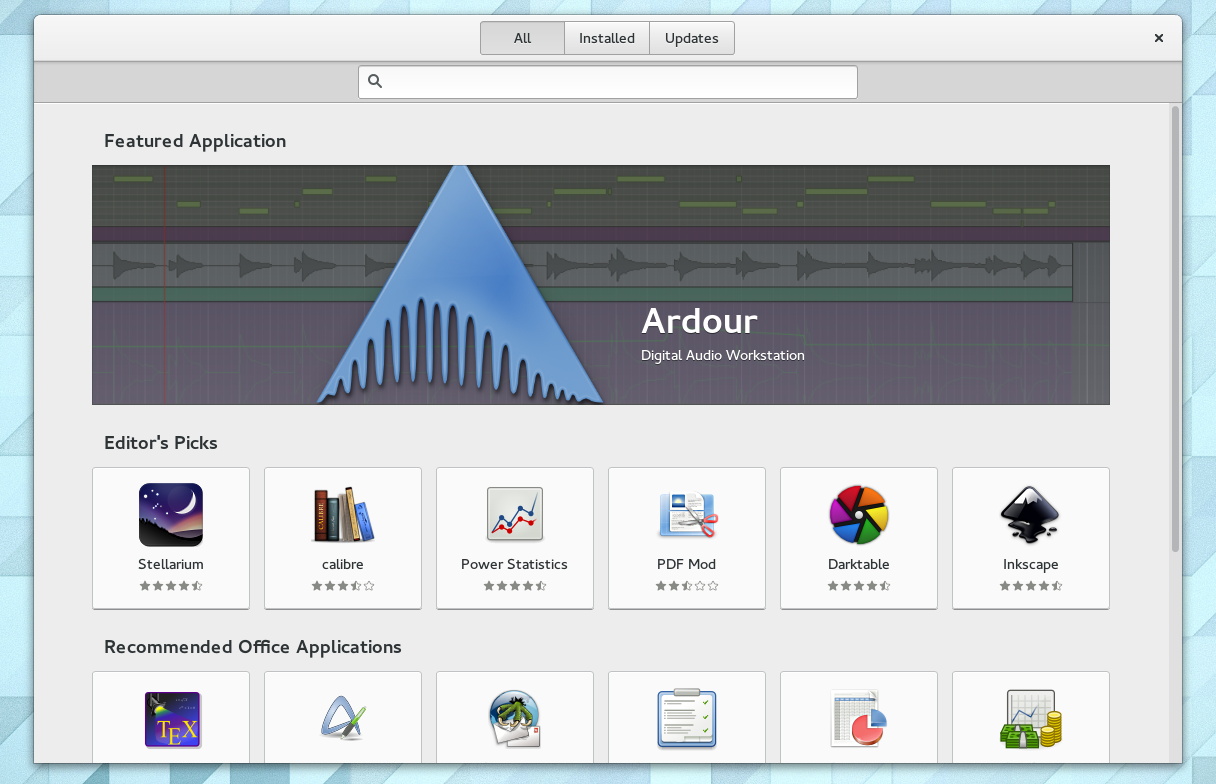Switch to the Installed tab
1216x784 pixels.
pyautogui.click(x=606, y=37)
